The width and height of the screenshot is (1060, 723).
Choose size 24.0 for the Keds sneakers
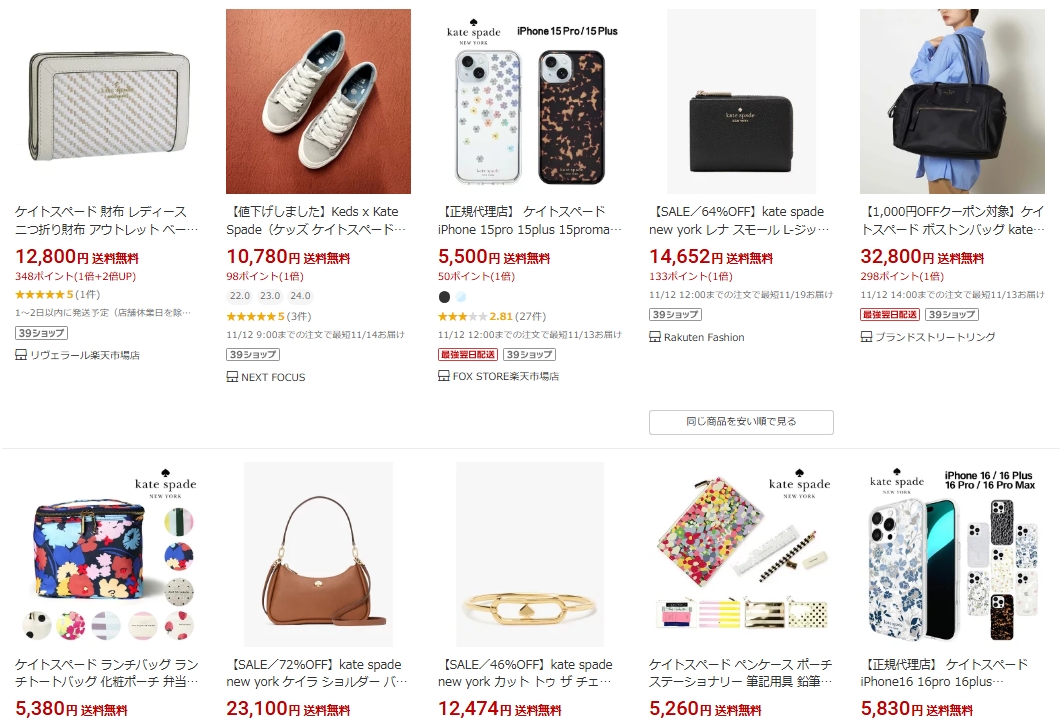(x=300, y=296)
